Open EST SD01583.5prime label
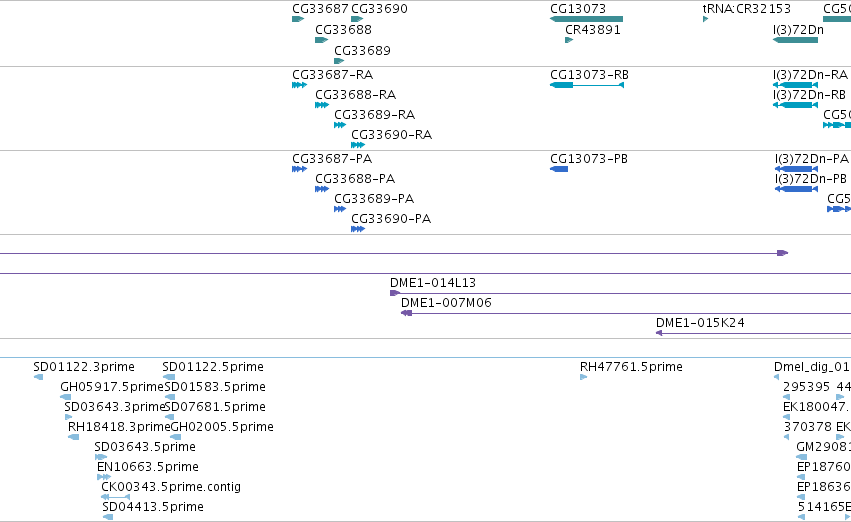851x522 pixels. [x=215, y=386]
